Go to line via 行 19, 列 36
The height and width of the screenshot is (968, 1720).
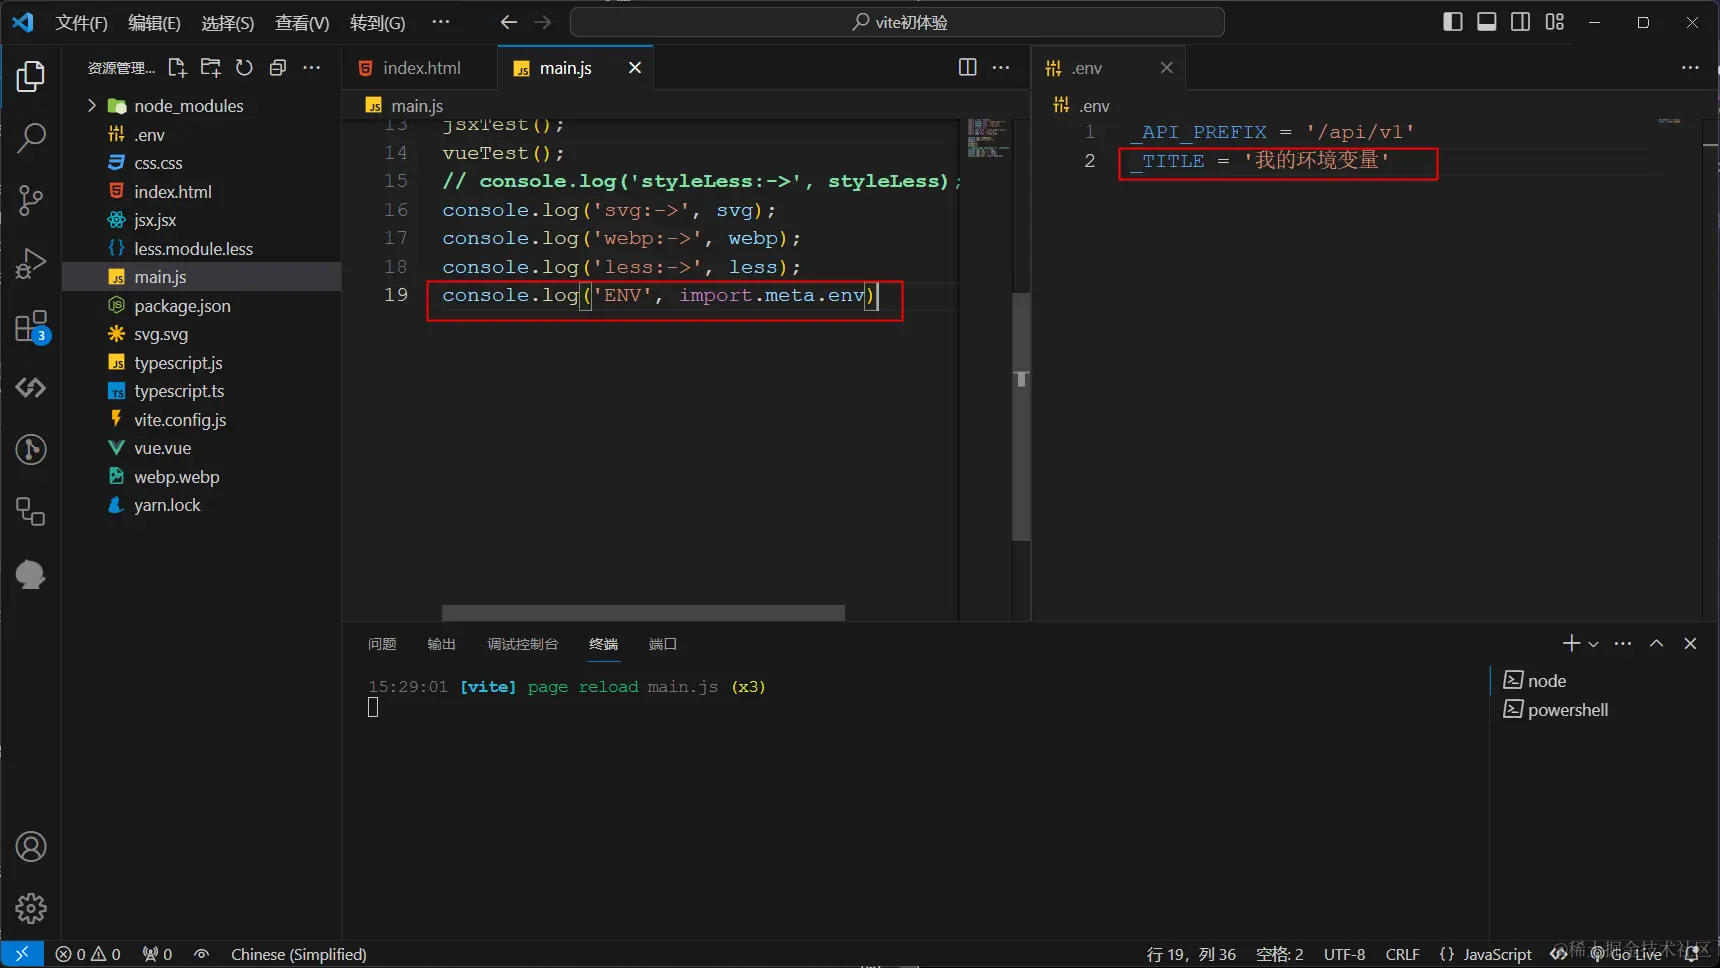pyautogui.click(x=1191, y=954)
